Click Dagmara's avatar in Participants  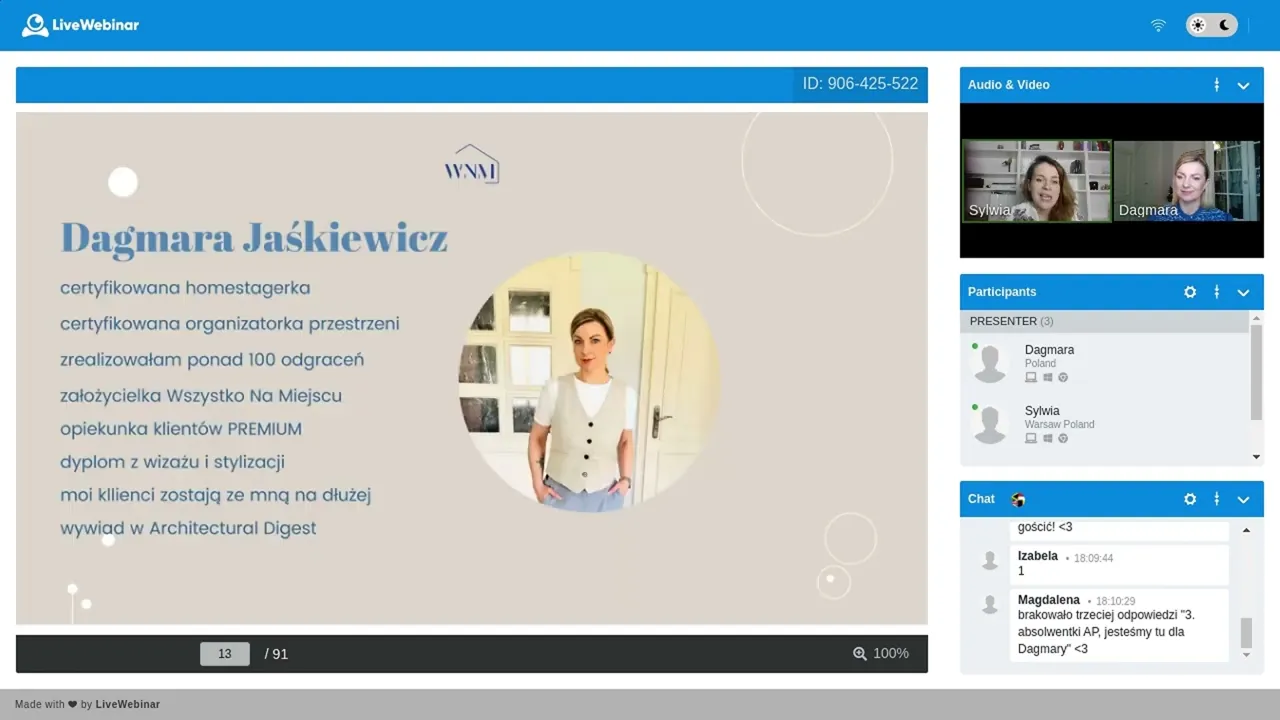[x=990, y=363]
